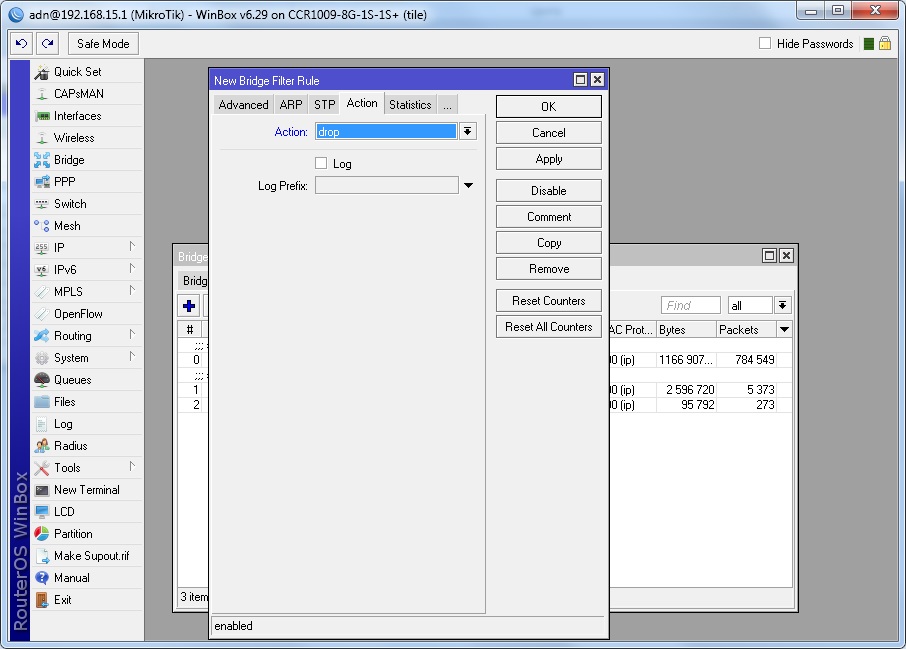
Task: Open the Bridge menu icon in sidebar
Action: [42, 160]
